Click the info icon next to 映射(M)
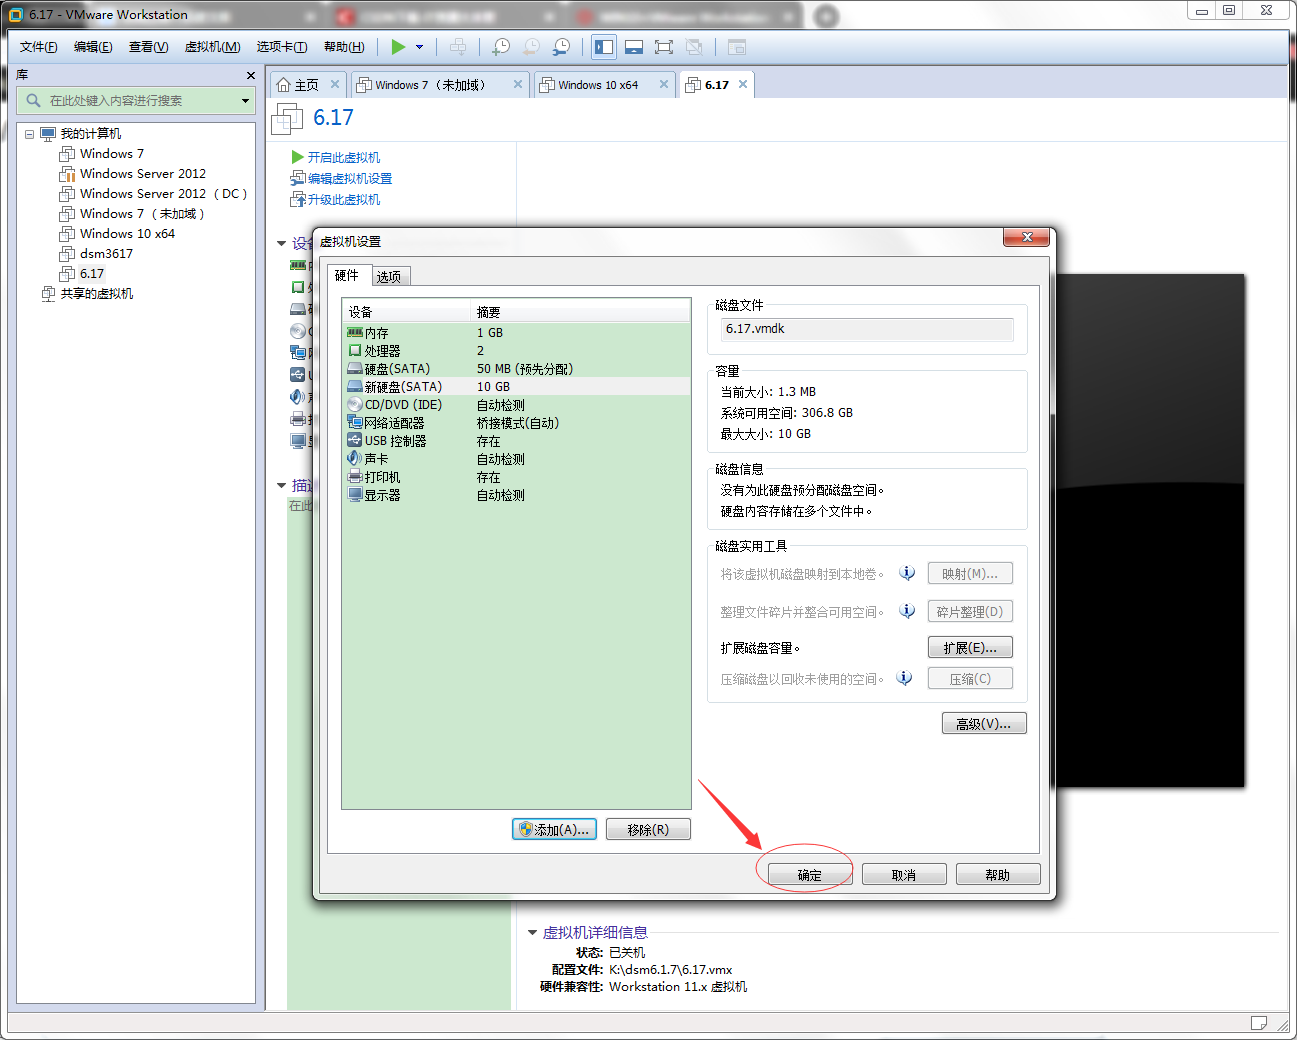The height and width of the screenshot is (1040, 1297). [907, 573]
